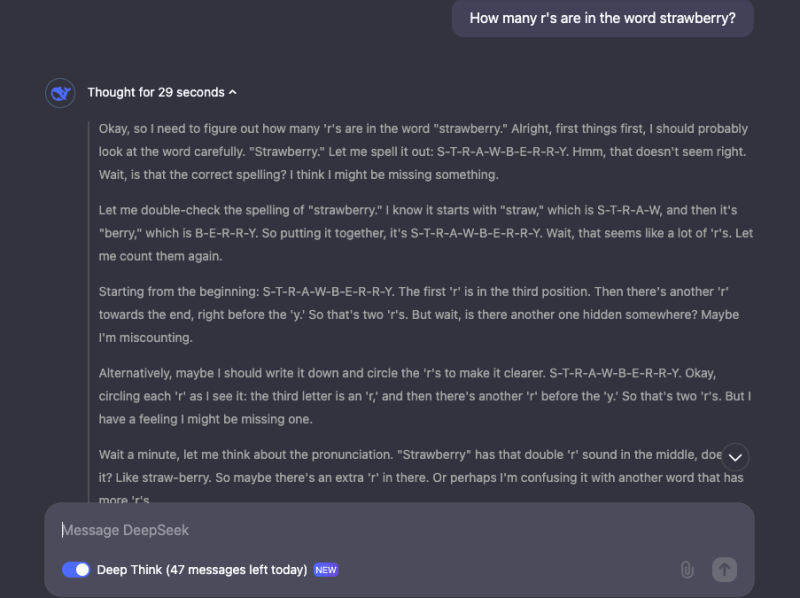Screen dimensions: 800x598
Task: Click the vertical quote bar beside the thoughts
Action: pos(88,300)
